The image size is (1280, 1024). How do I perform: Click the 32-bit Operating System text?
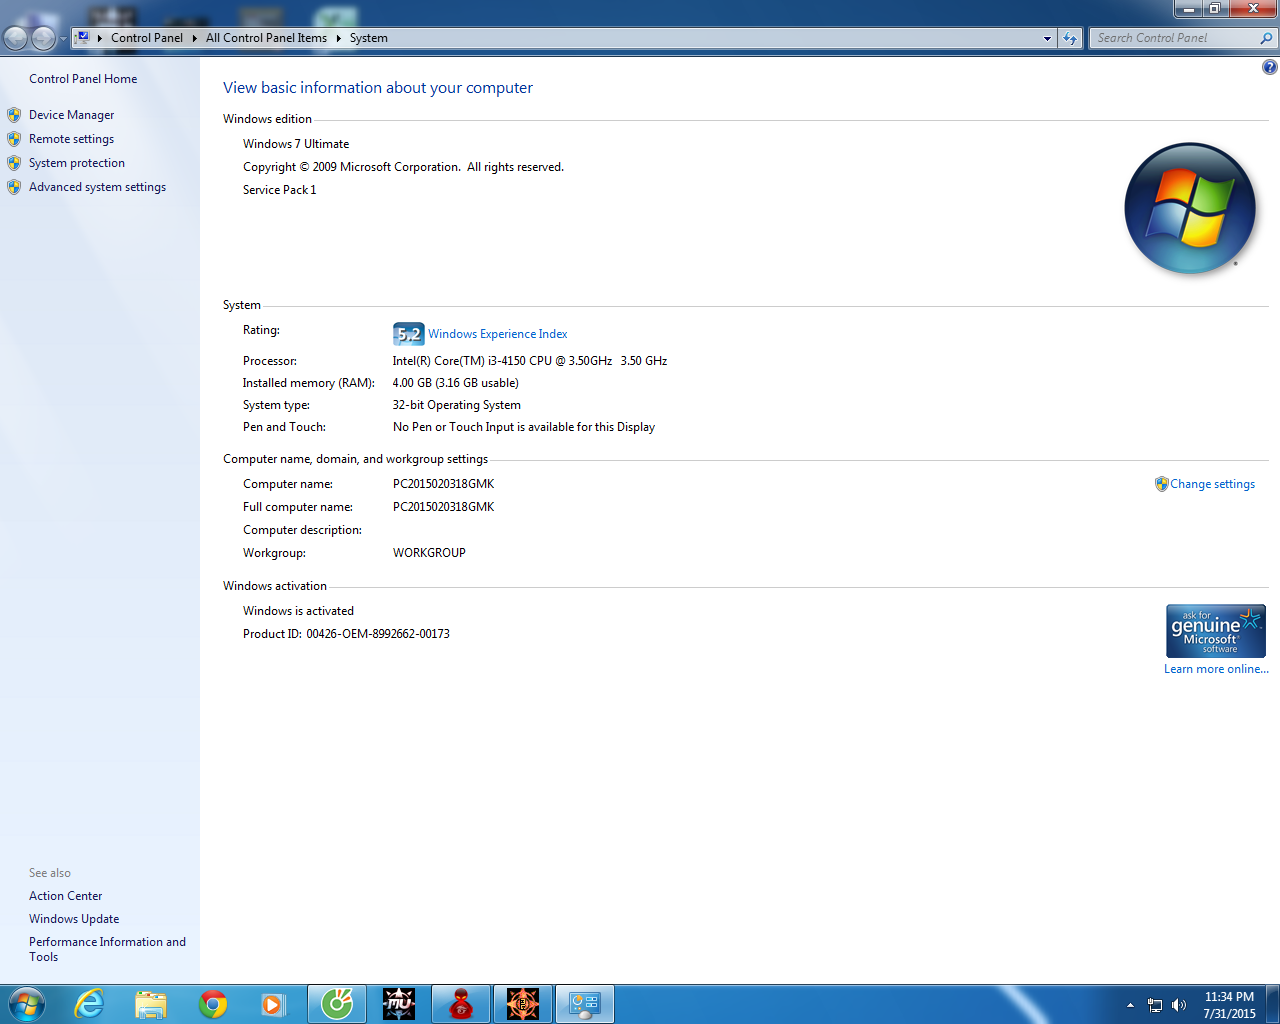[456, 405]
